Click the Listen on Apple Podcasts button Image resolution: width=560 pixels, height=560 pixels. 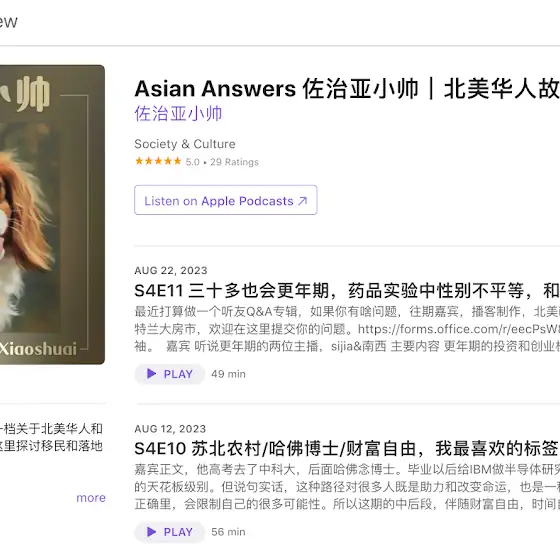pyautogui.click(x=225, y=200)
